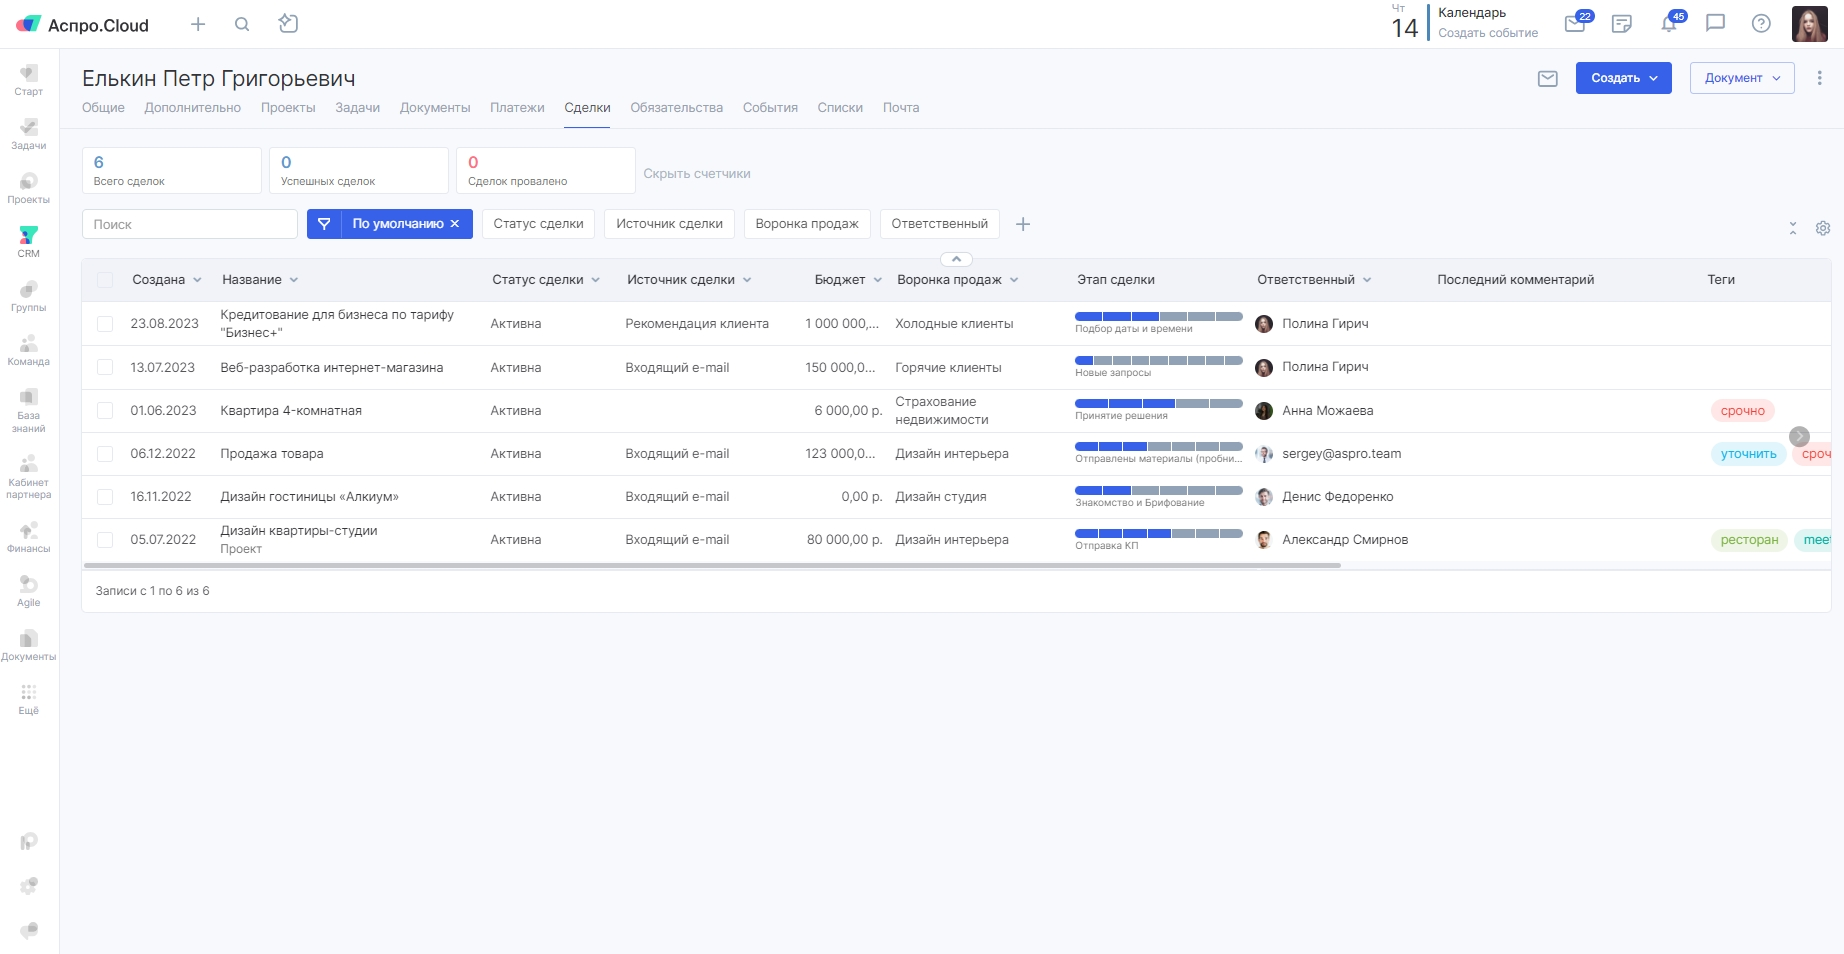This screenshot has height=954, width=1844.
Task: Open the CRM section in sidebar
Action: [29, 241]
